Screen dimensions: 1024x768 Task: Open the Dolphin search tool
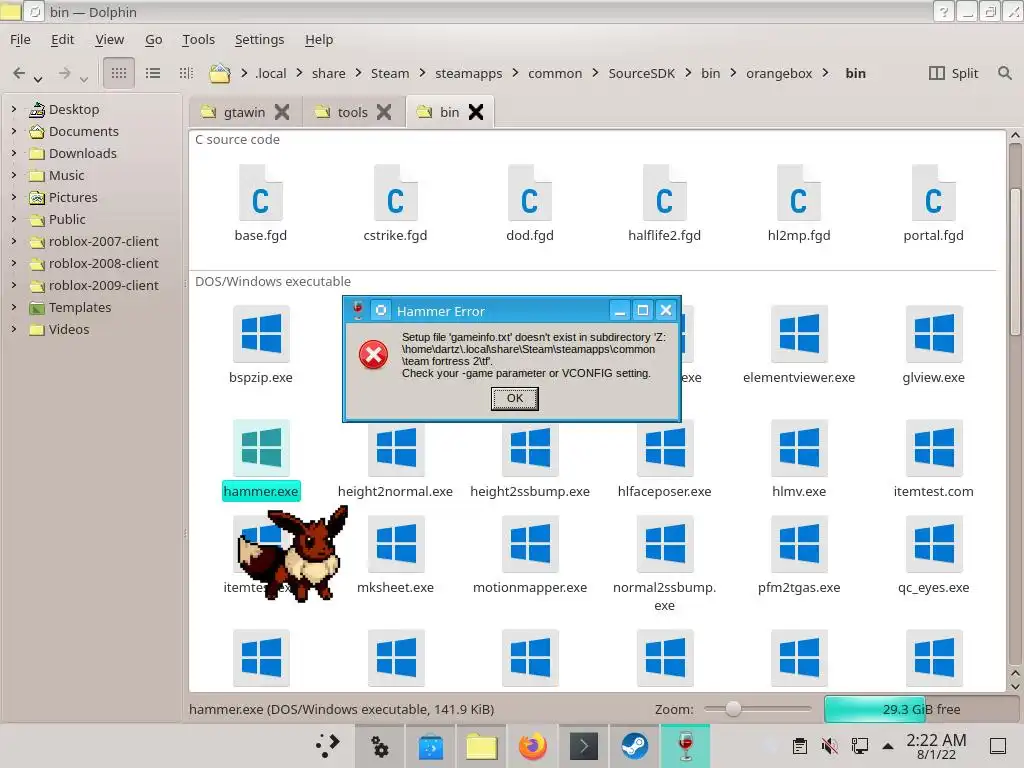[1004, 73]
